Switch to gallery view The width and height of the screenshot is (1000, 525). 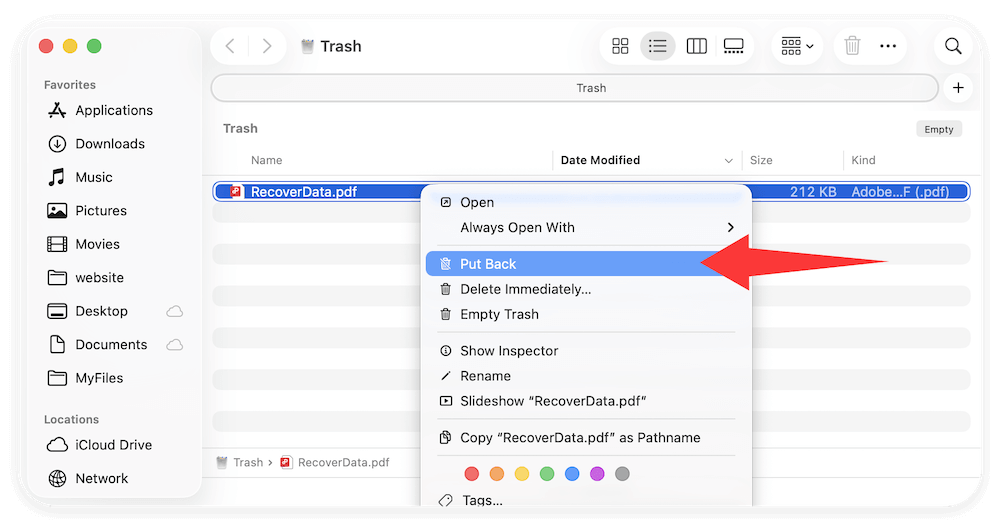coord(733,46)
